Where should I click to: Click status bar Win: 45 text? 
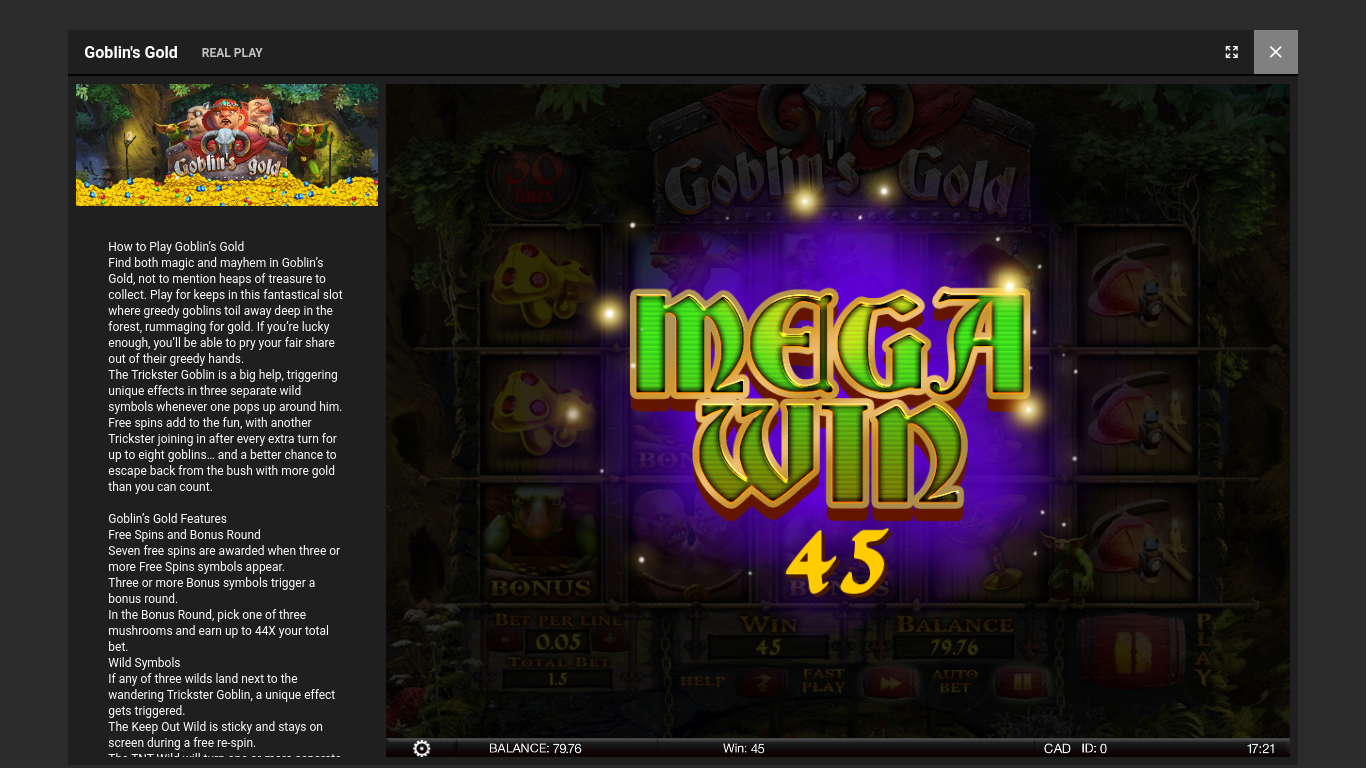pyautogui.click(x=744, y=748)
